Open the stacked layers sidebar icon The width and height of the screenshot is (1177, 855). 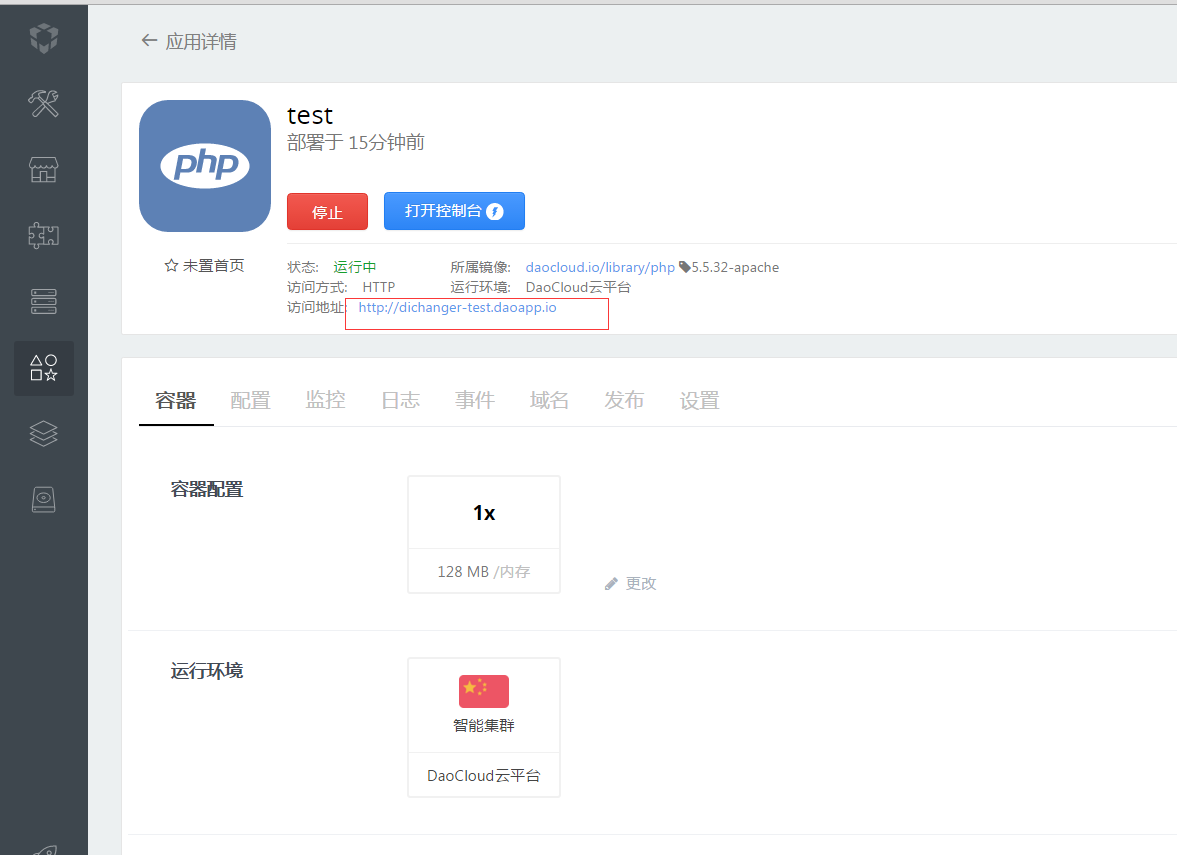[x=44, y=433]
